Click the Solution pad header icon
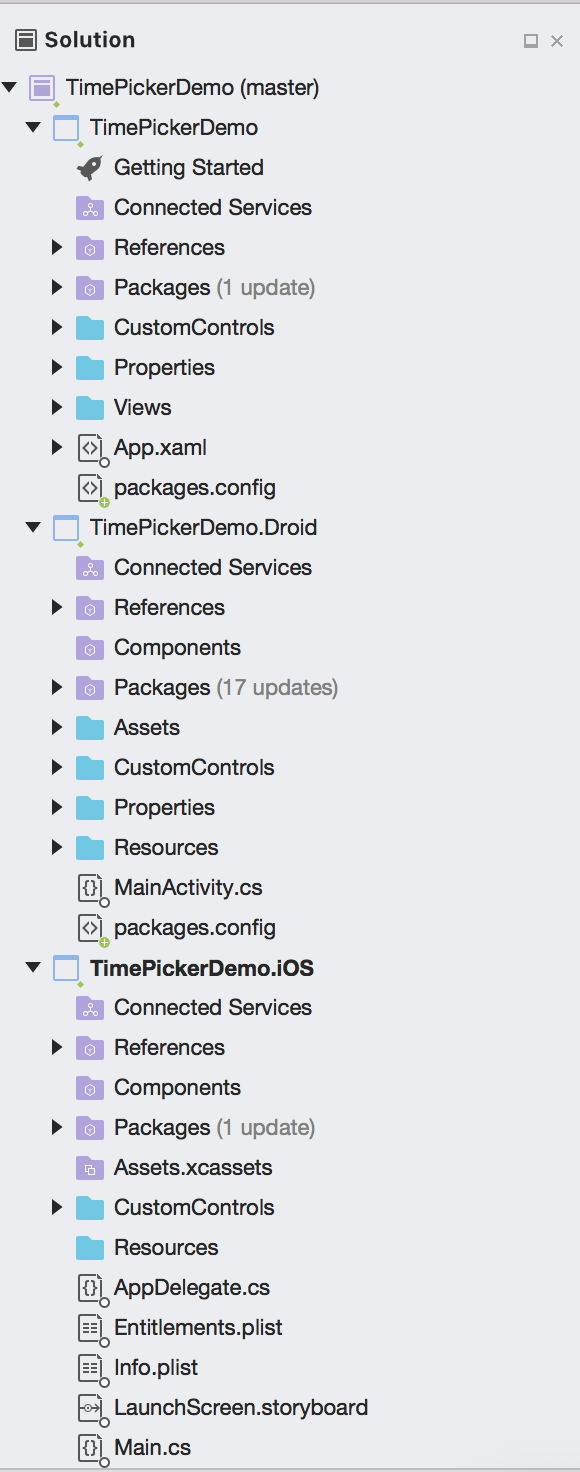 (x=26, y=40)
